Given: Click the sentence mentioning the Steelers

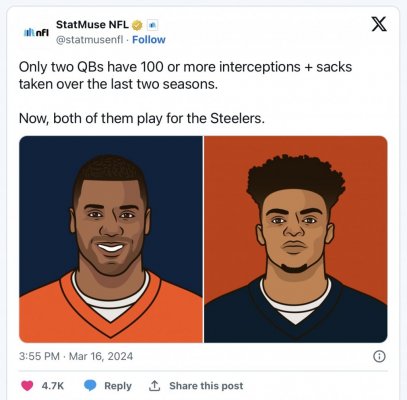Looking at the screenshot, I should click(x=142, y=118).
